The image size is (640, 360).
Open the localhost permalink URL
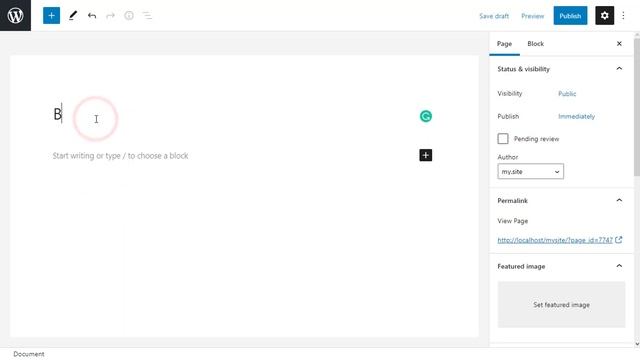pyautogui.click(x=555, y=240)
